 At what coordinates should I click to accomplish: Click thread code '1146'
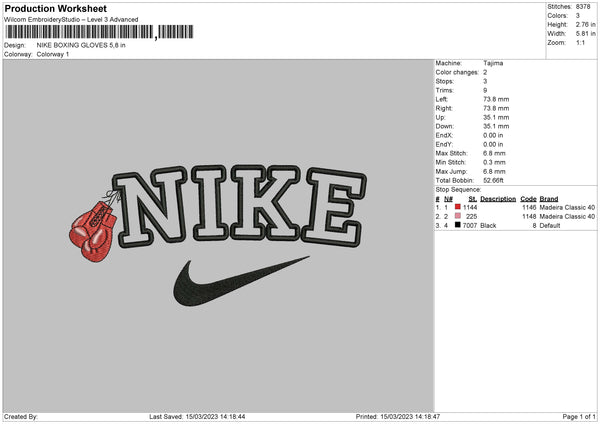click(530, 207)
